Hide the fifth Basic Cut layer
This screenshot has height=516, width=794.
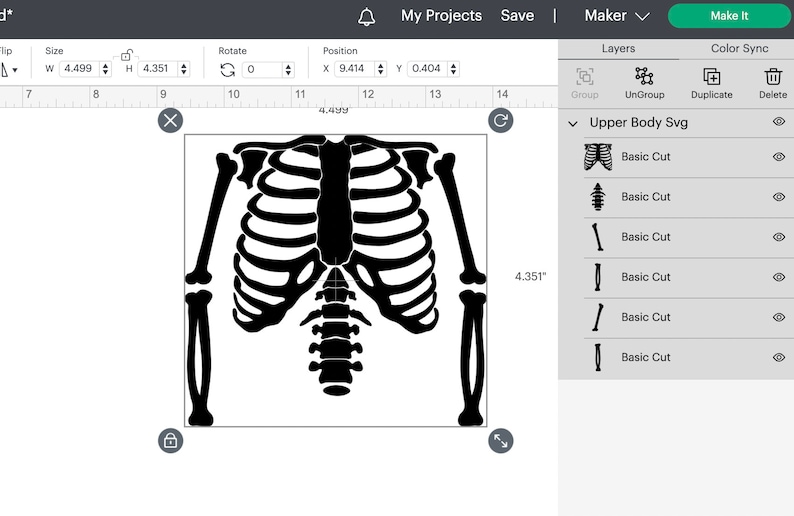coord(779,317)
